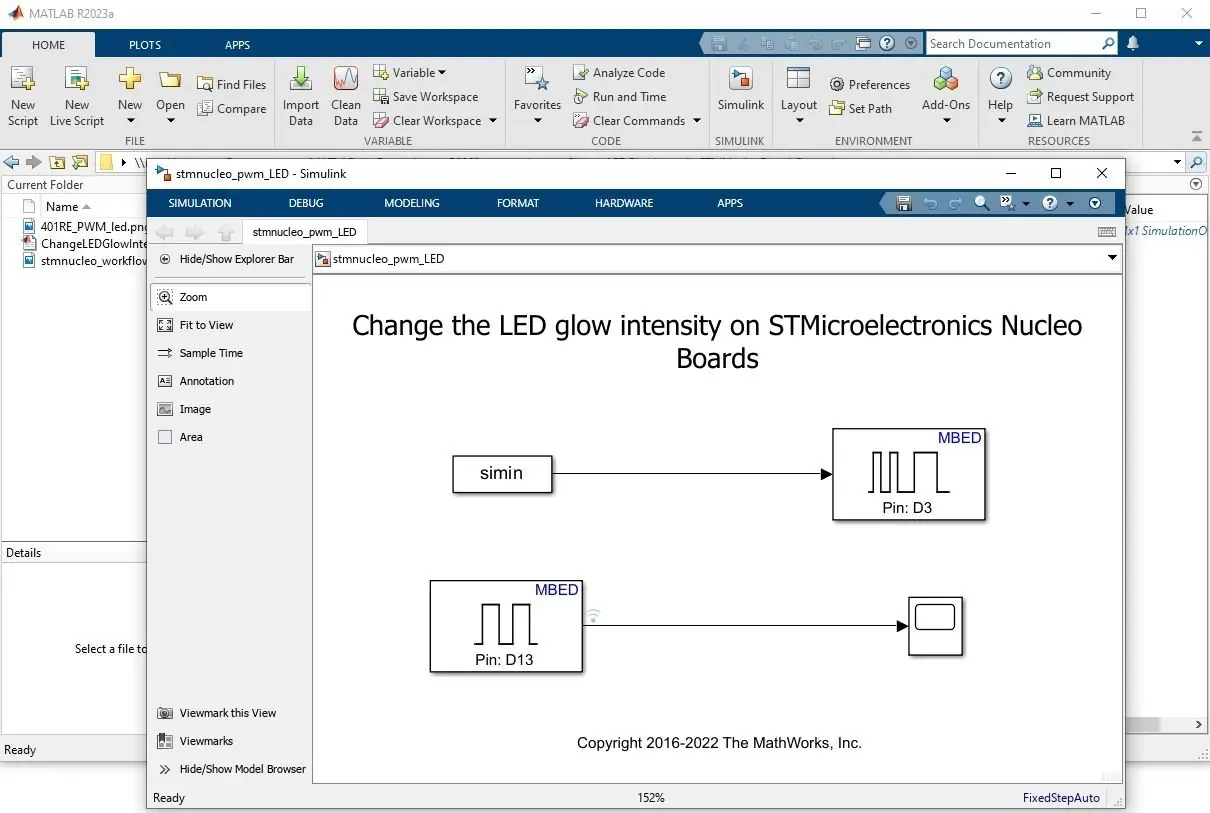Launch Simulink from MATLAB toolstrip
Image resolution: width=1210 pixels, height=813 pixels.
[x=741, y=90]
